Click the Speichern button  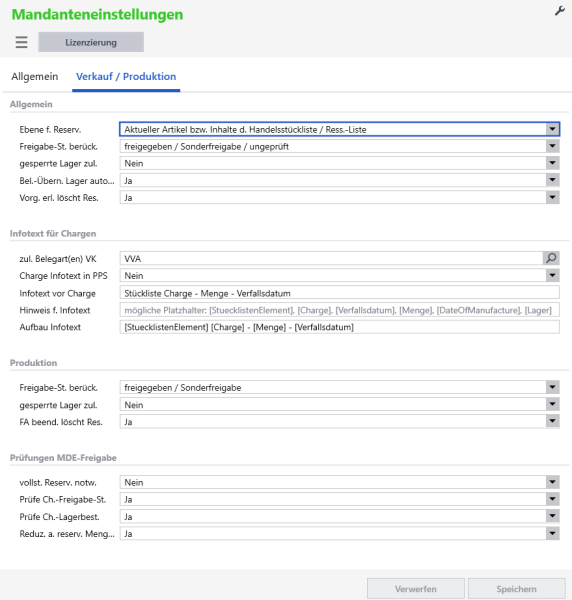coord(517,589)
